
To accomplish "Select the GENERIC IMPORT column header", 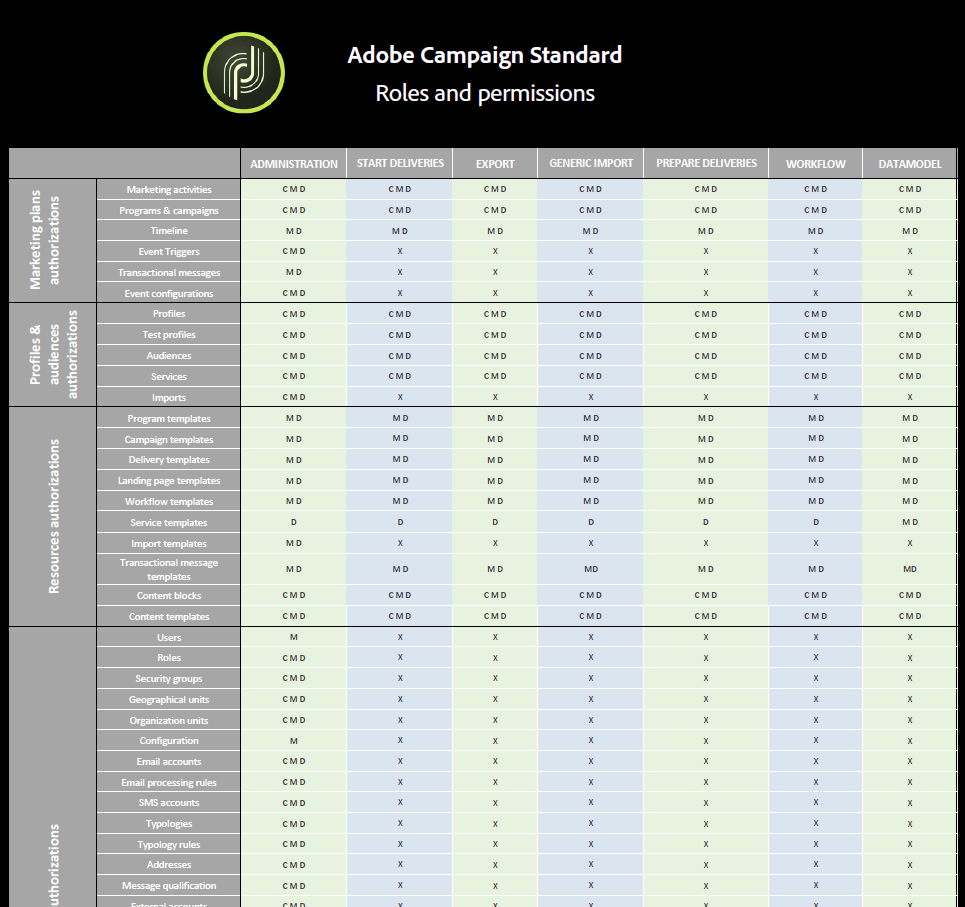I will [x=591, y=163].
